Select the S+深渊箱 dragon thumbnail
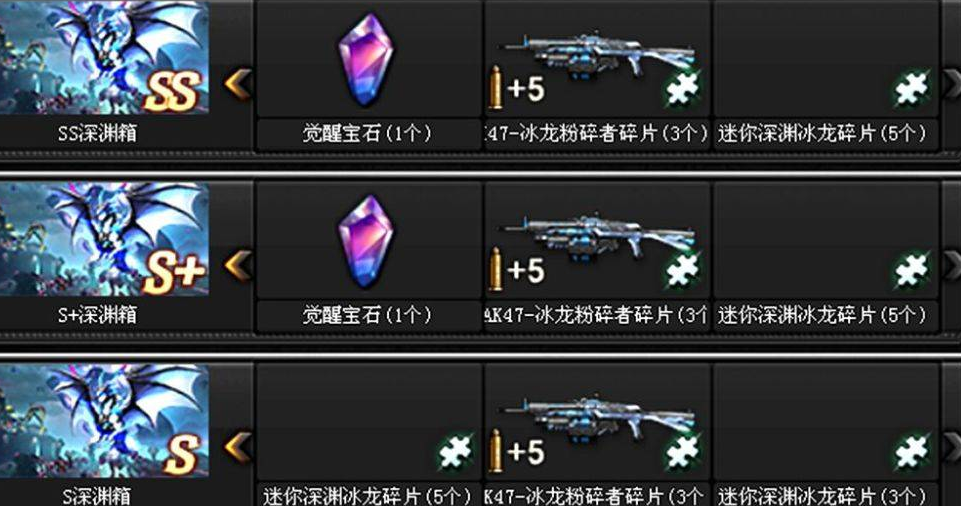Viewport: 961px width, 506px height. [104, 239]
